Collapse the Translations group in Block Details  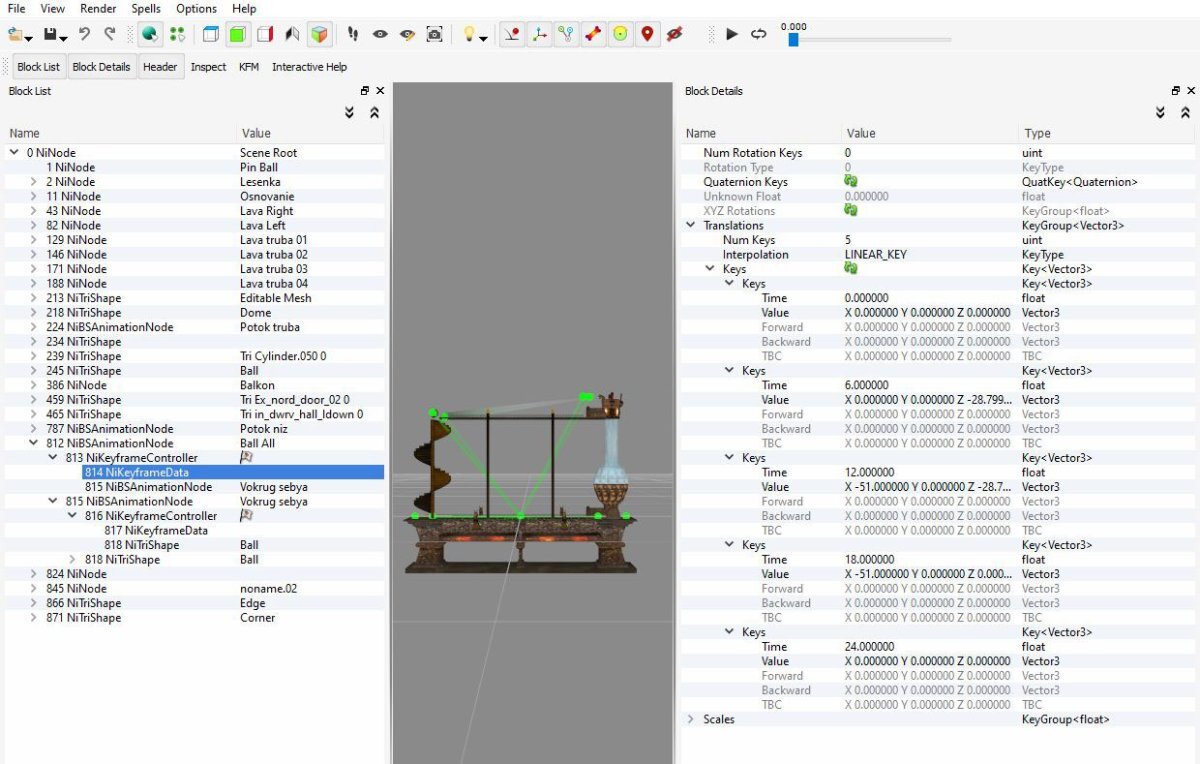(x=691, y=226)
